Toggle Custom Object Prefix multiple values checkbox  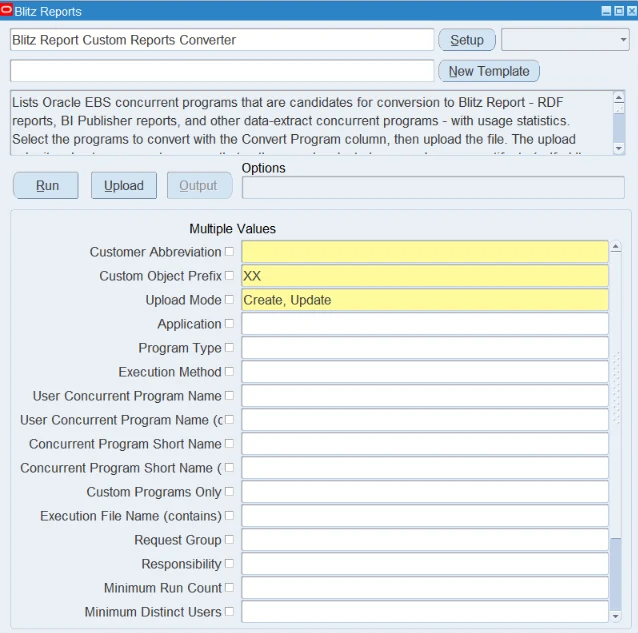click(x=229, y=275)
